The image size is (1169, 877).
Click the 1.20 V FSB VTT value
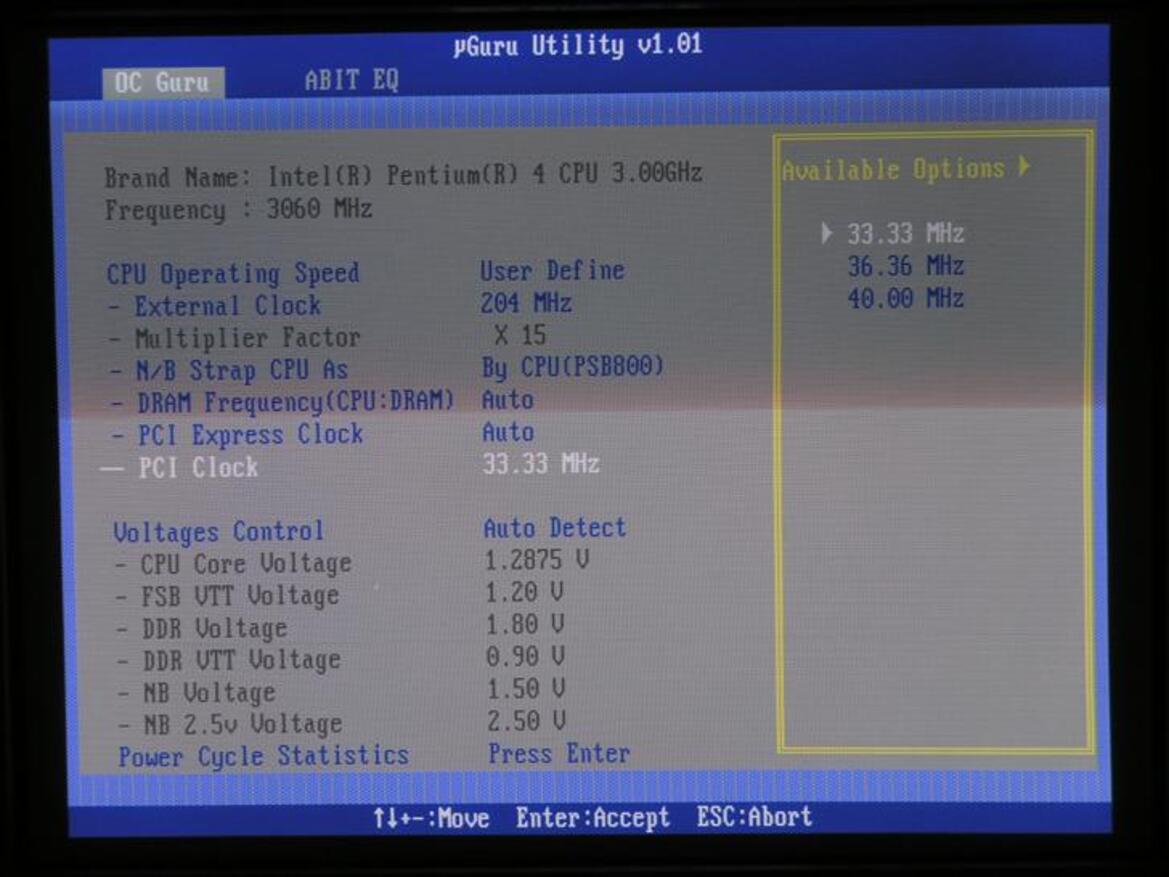coord(524,592)
